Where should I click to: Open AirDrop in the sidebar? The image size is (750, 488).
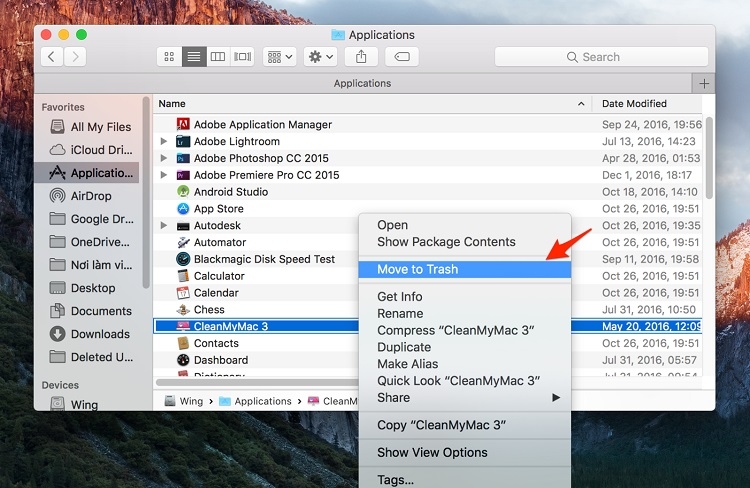[x=91, y=196]
